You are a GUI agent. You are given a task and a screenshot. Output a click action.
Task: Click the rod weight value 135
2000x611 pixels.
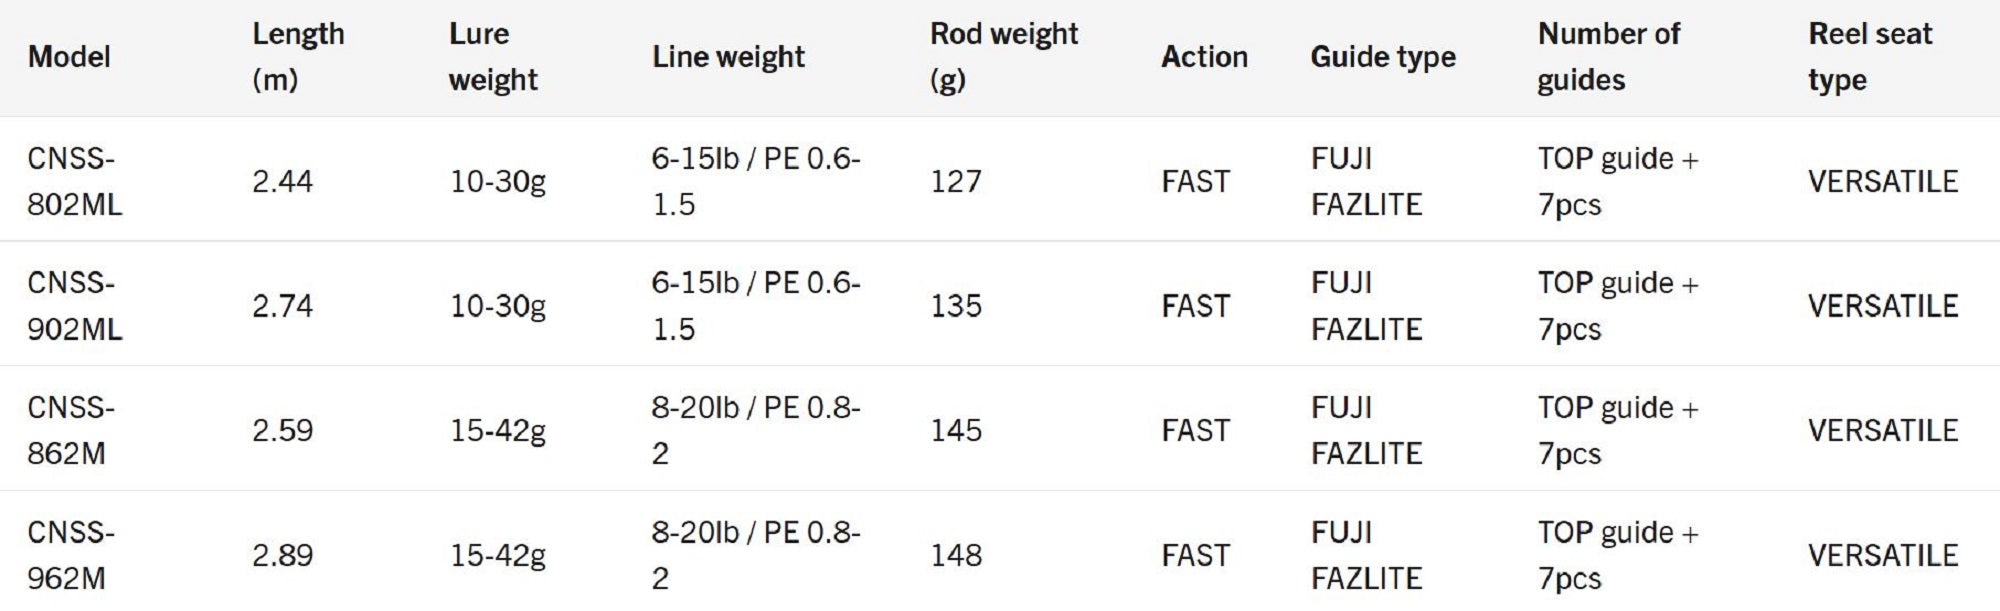tap(956, 306)
